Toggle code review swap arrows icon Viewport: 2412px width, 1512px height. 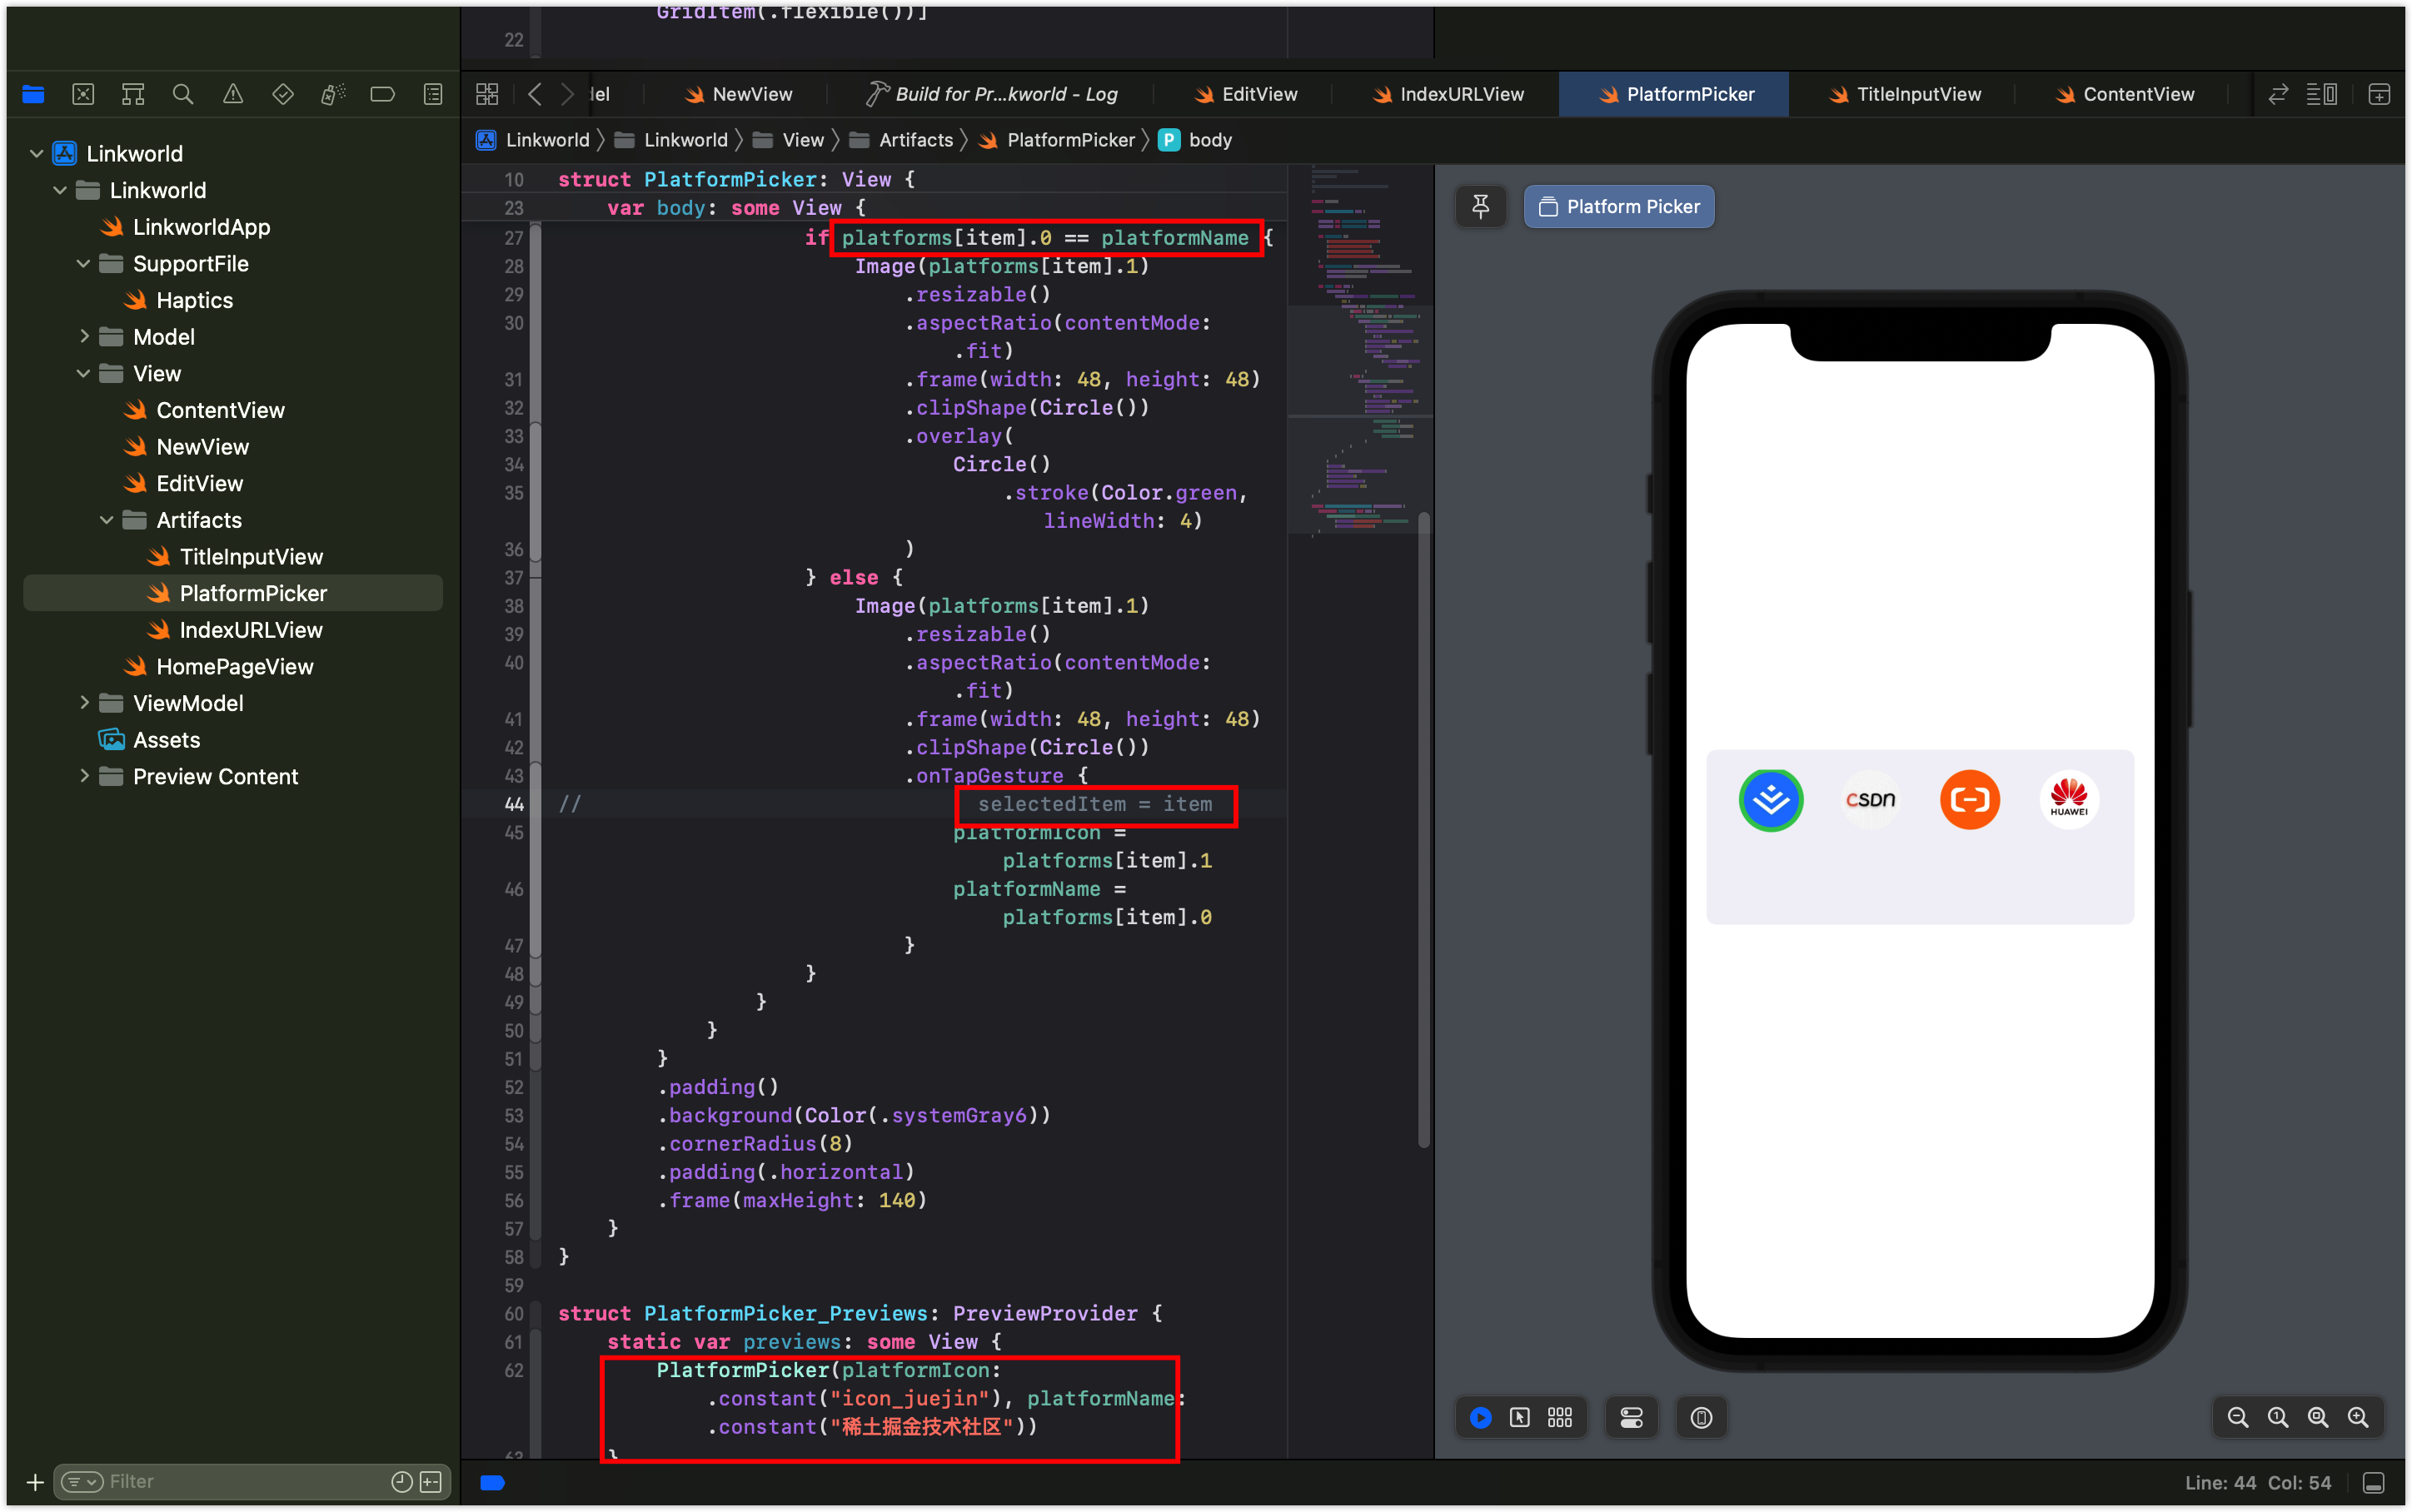[2278, 94]
